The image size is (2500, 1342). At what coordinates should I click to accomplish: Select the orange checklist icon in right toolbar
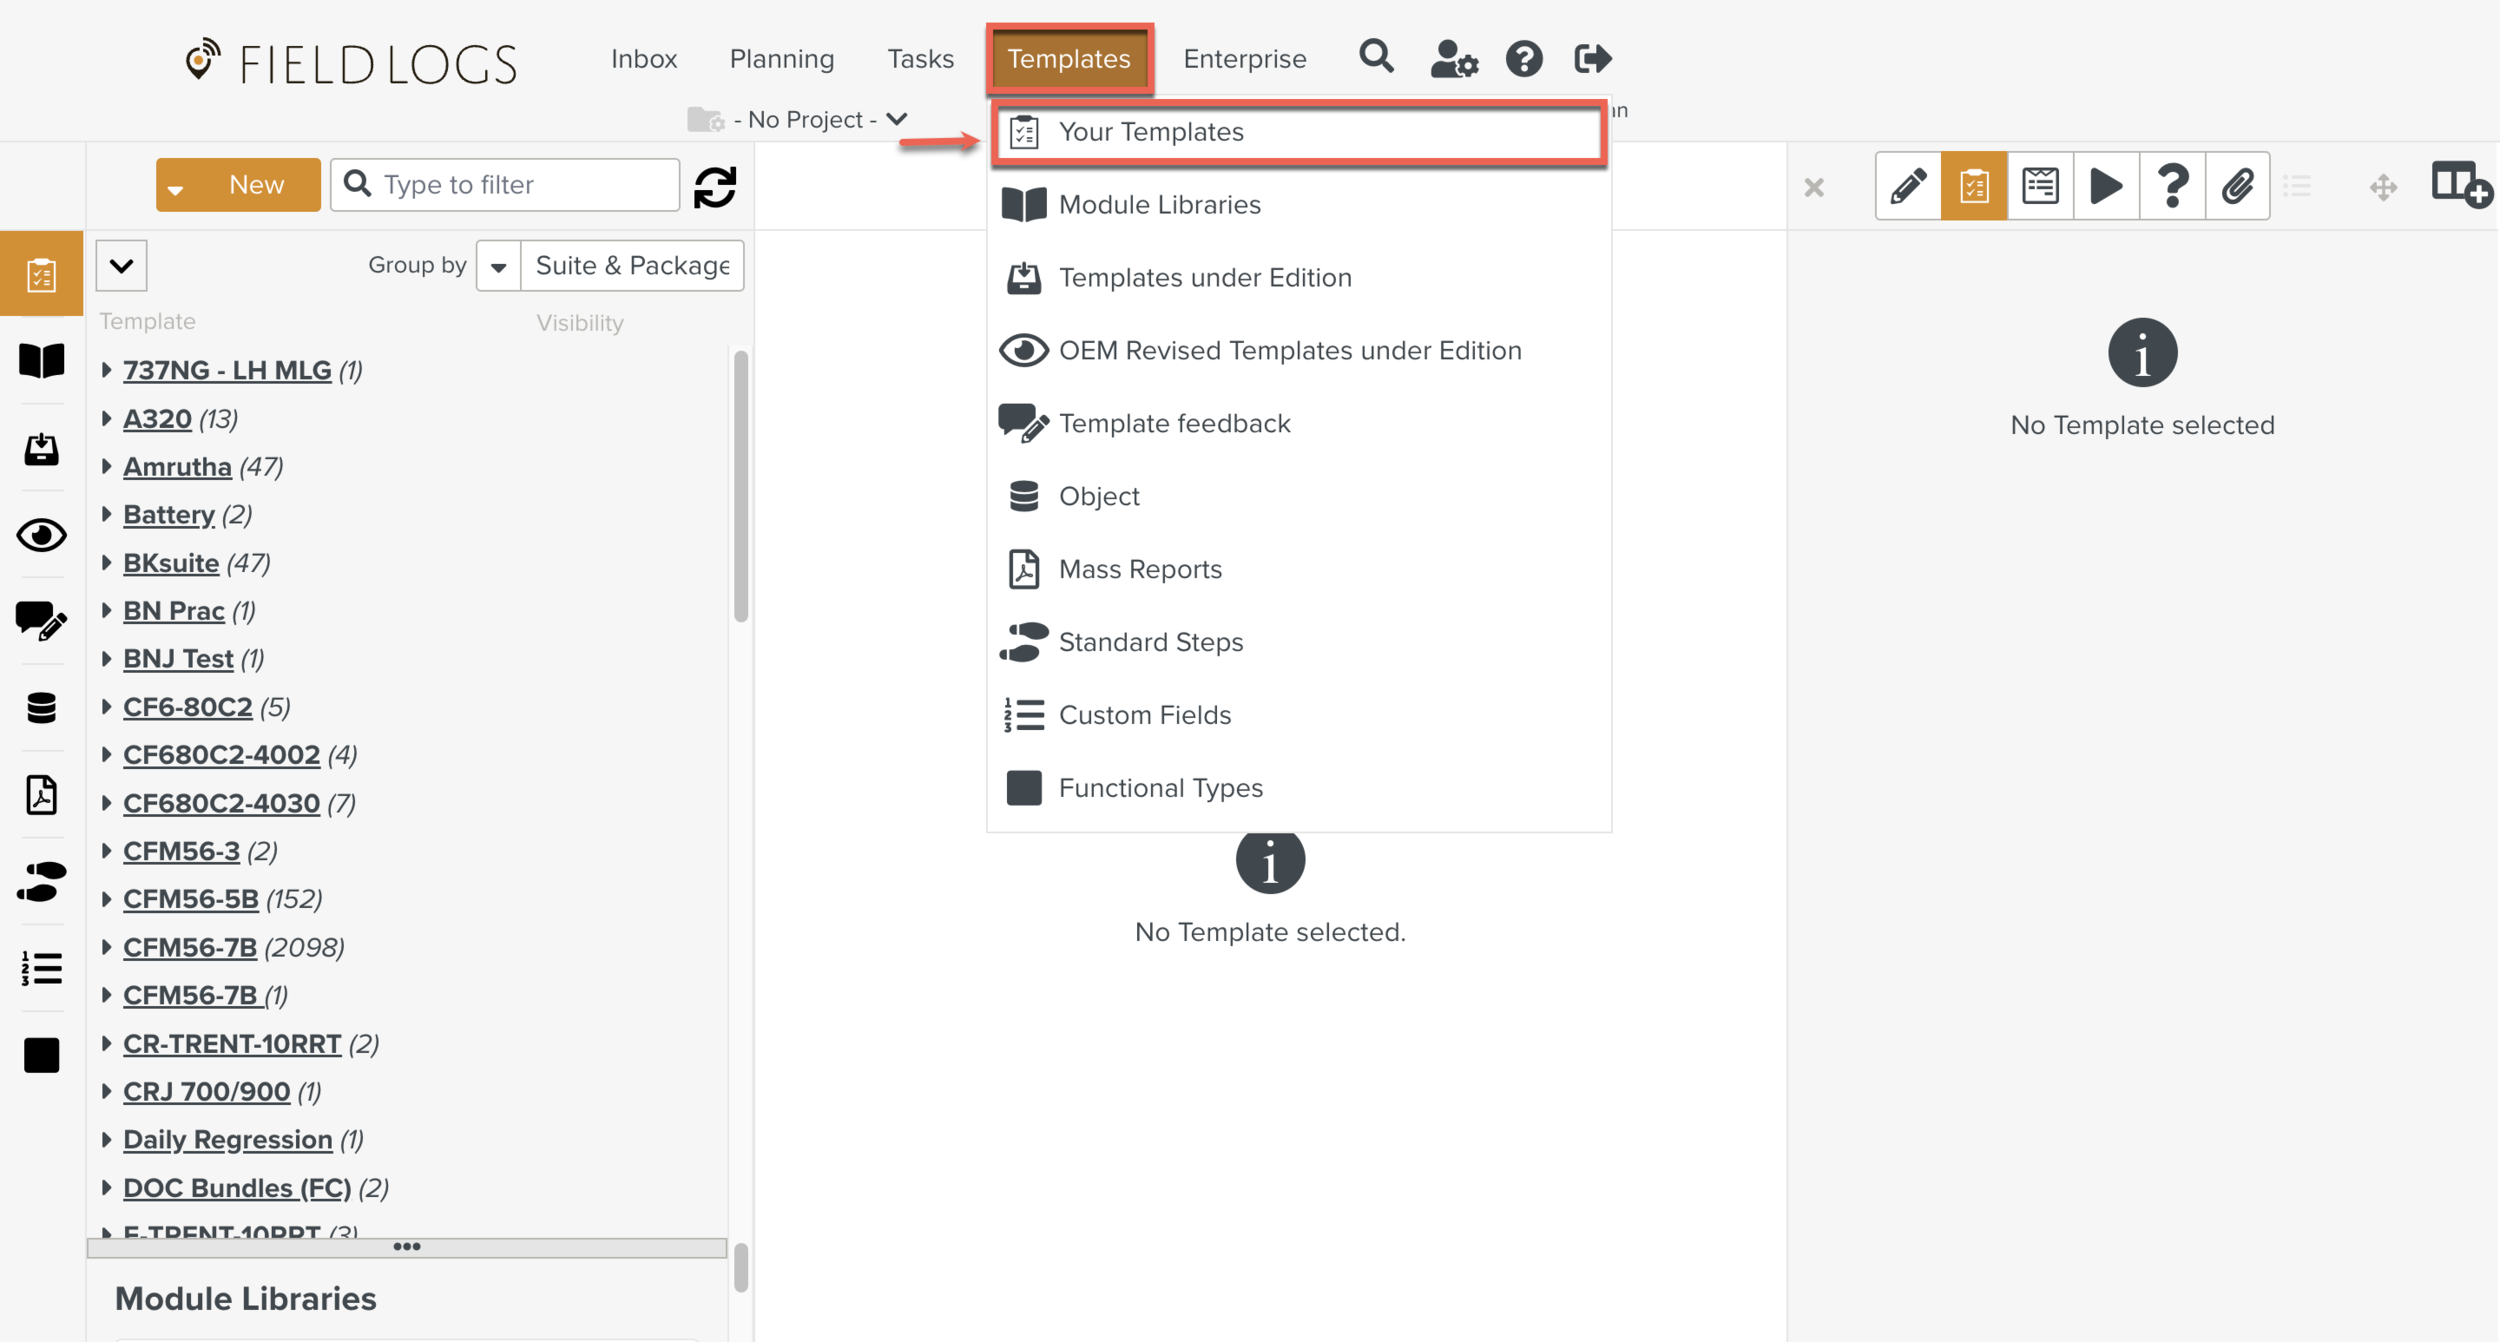pyautogui.click(x=1974, y=186)
